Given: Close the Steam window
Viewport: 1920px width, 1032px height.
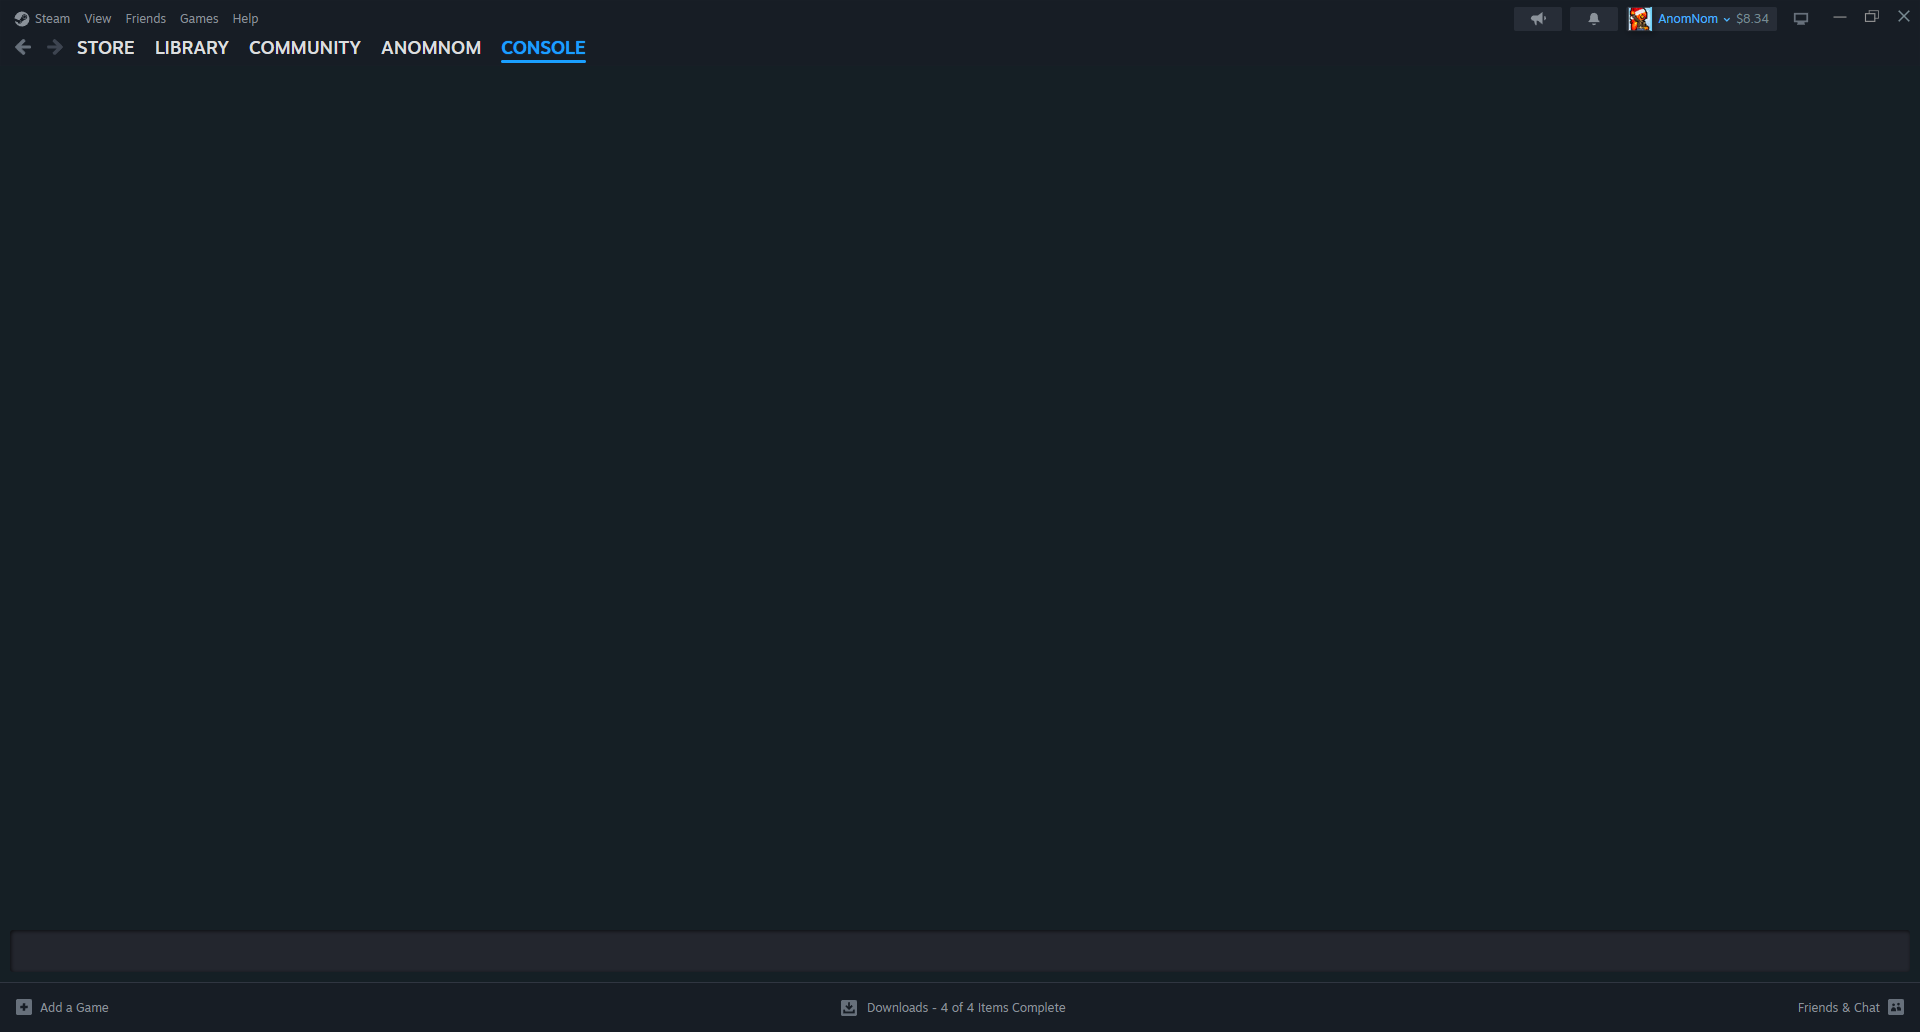Looking at the screenshot, I should pyautogui.click(x=1904, y=17).
